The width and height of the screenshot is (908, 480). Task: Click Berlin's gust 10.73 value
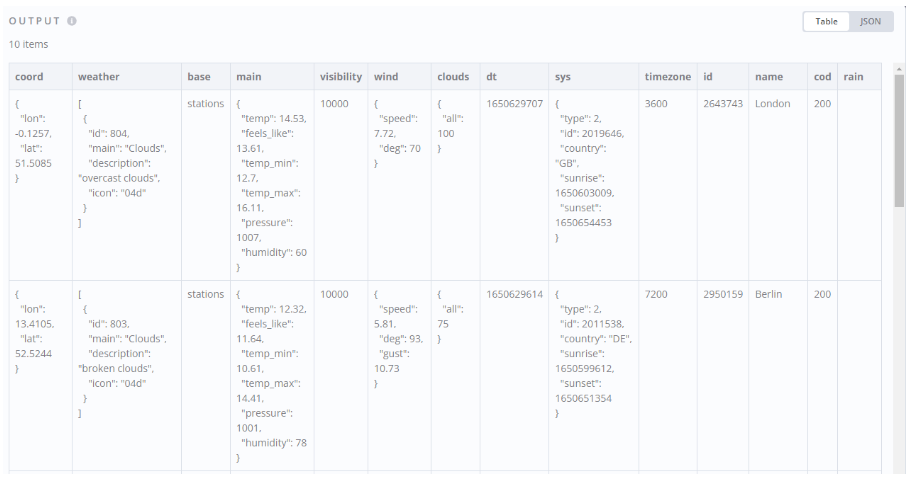point(386,368)
